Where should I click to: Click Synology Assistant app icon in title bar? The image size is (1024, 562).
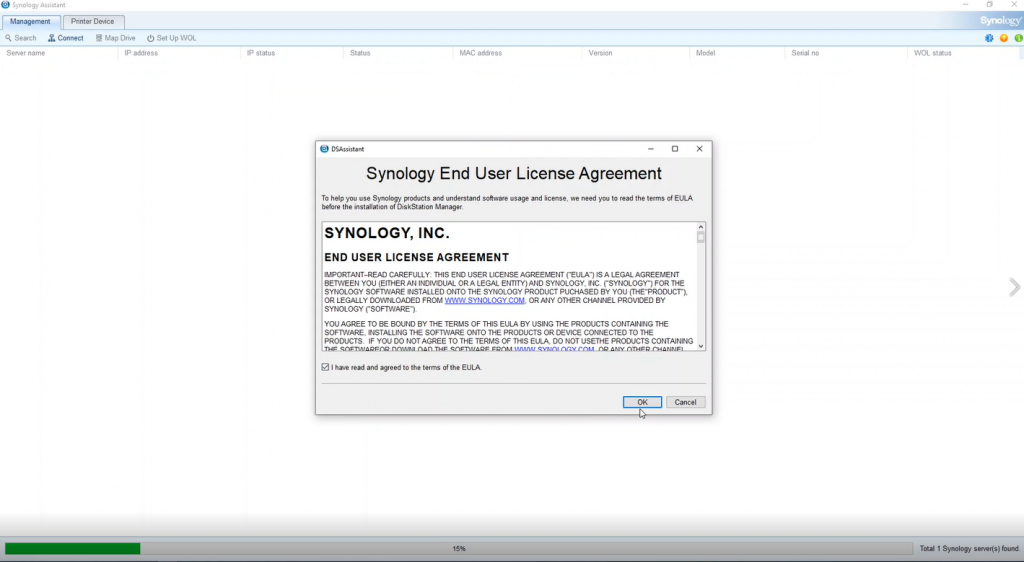click(x=5, y=5)
